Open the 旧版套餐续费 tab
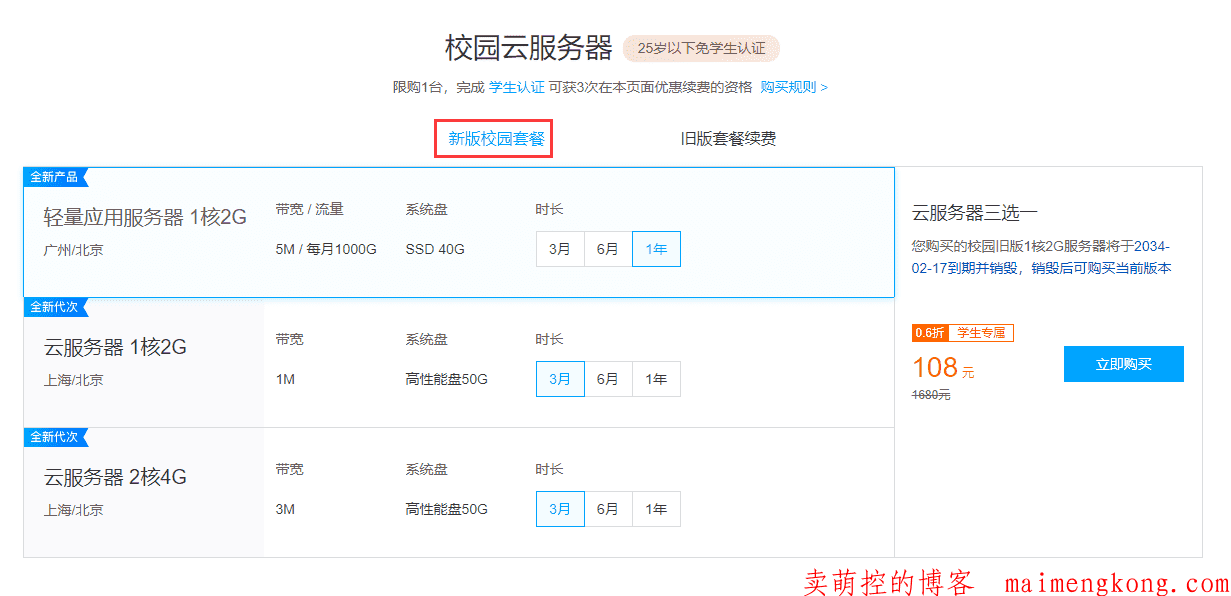Screen dimensions: 1231x596 tap(728, 139)
